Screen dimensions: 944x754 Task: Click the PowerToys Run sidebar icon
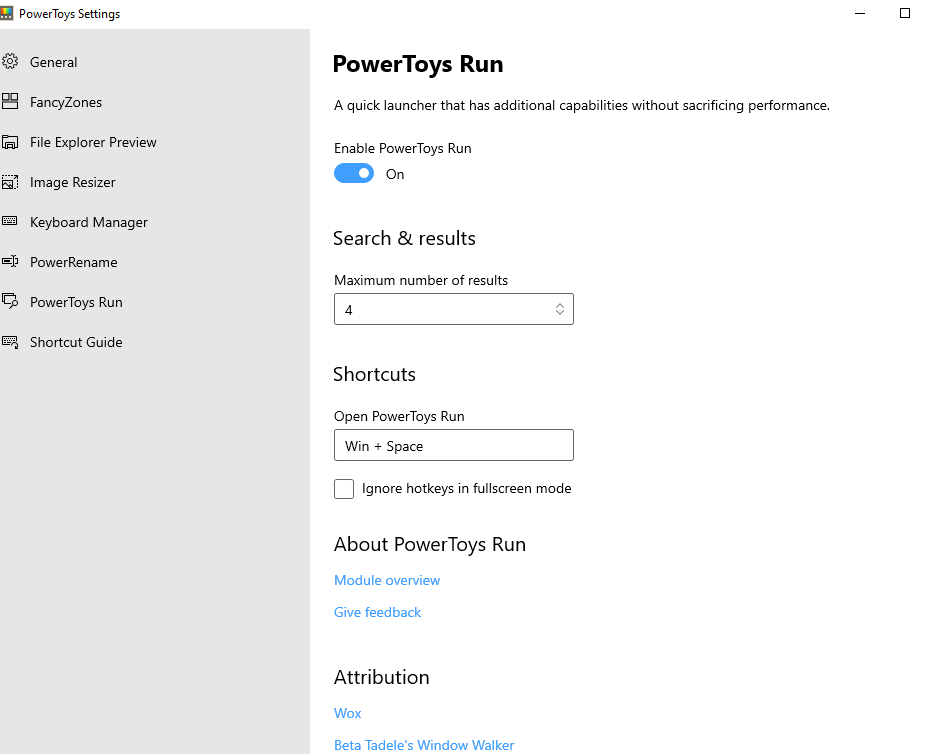coord(10,301)
